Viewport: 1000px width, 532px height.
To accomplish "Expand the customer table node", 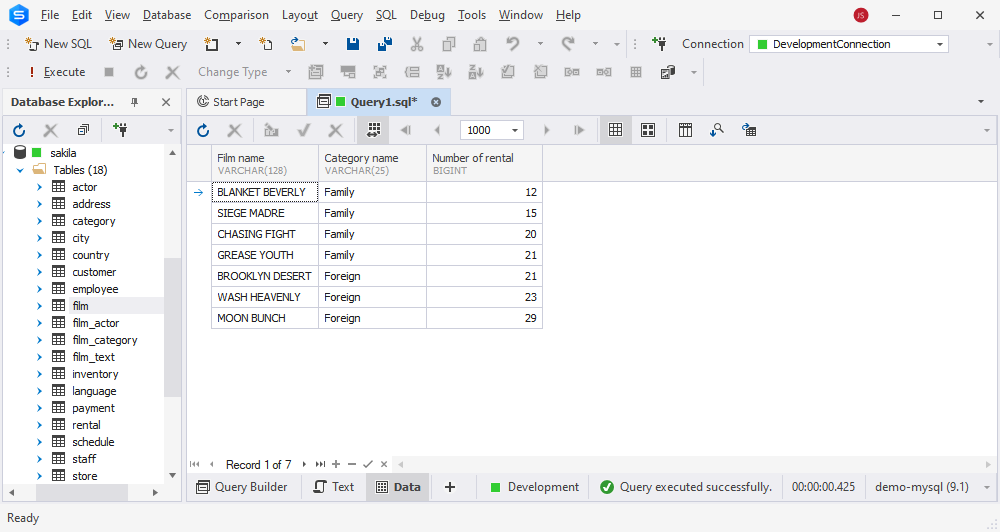I will tap(40, 272).
